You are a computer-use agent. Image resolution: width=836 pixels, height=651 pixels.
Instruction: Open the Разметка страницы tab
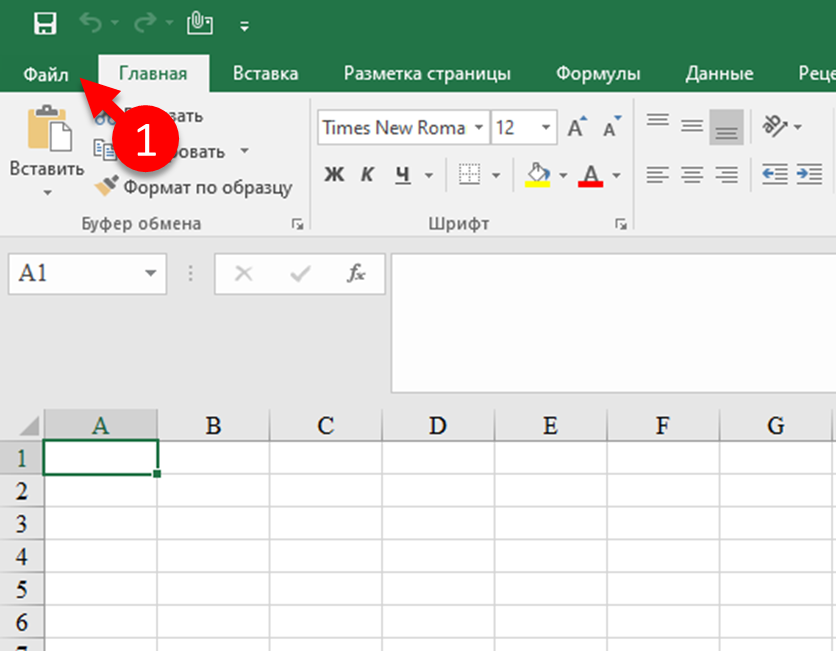[427, 73]
